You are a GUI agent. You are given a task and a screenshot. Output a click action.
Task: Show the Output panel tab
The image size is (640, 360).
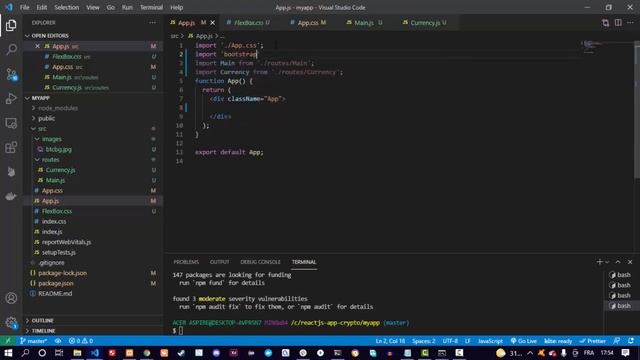[219, 262]
